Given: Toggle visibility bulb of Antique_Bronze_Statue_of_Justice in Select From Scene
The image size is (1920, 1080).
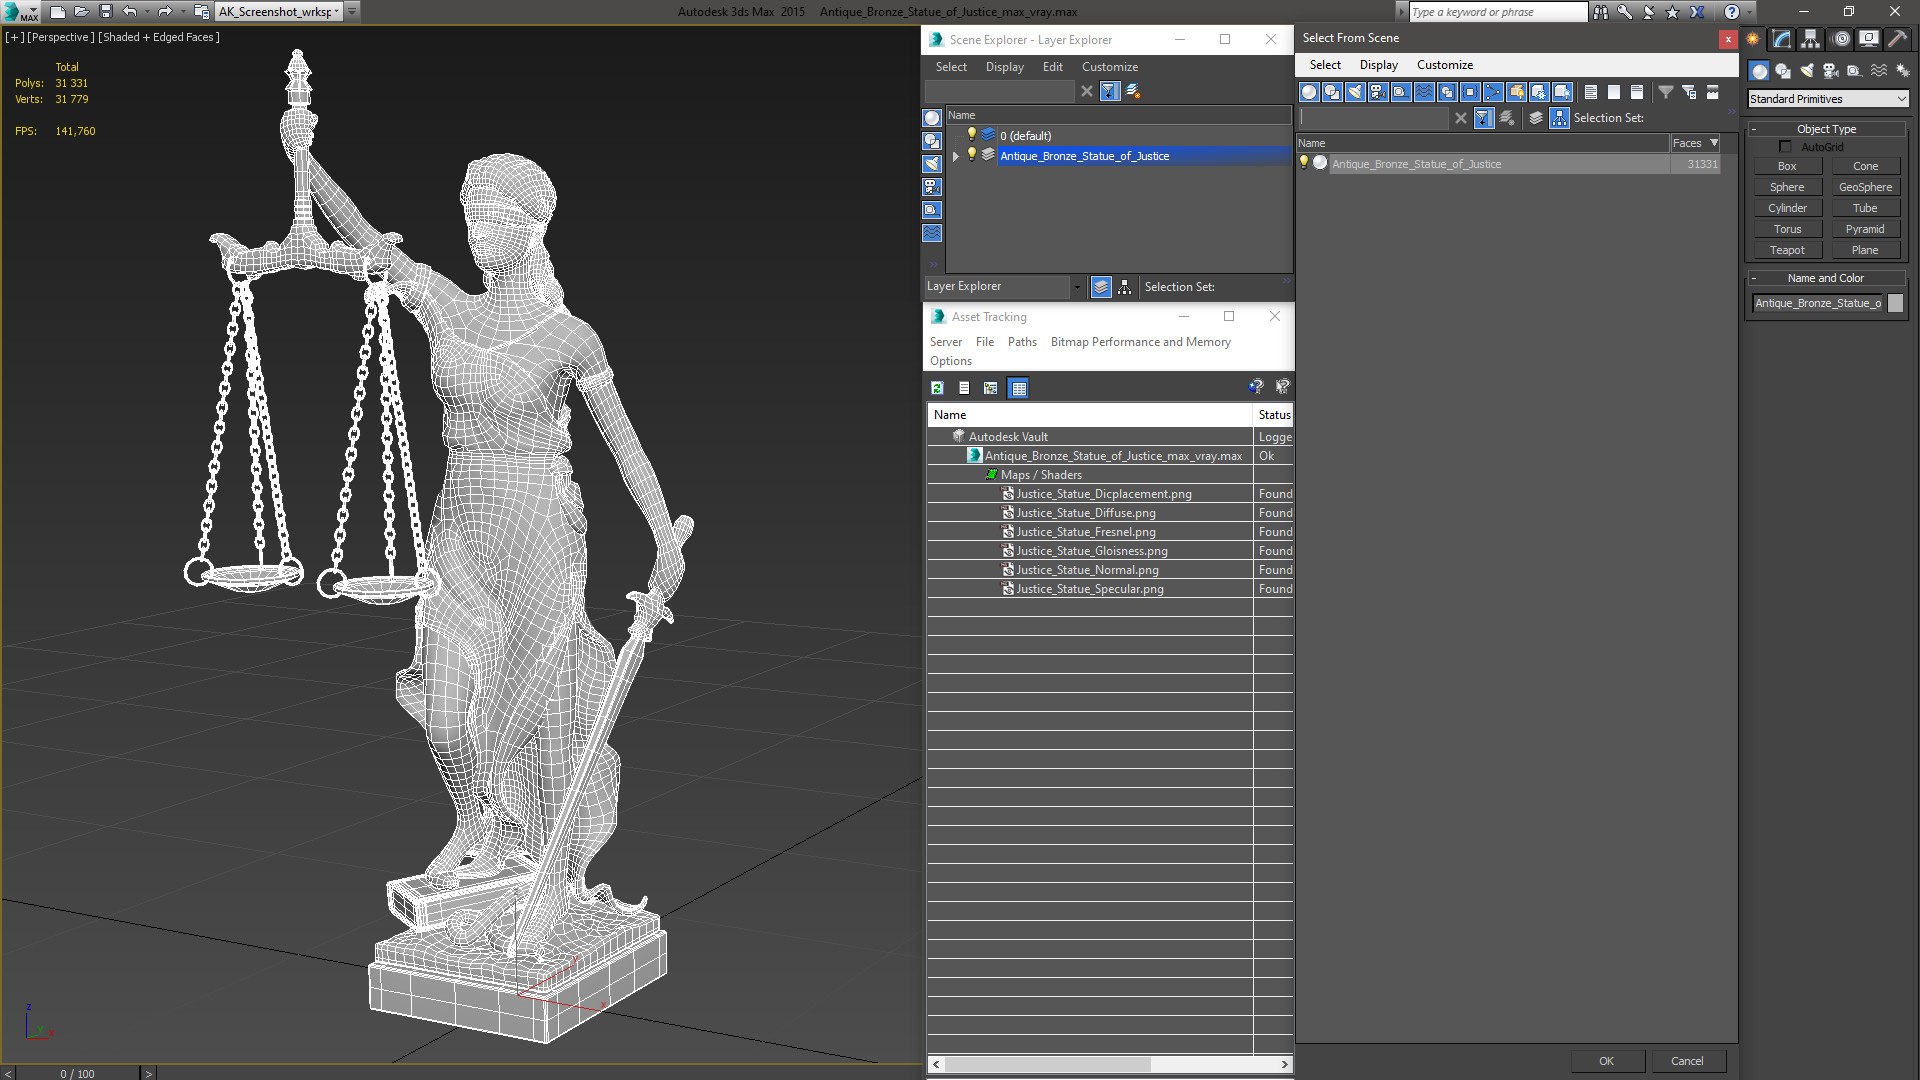Looking at the screenshot, I should [1304, 163].
